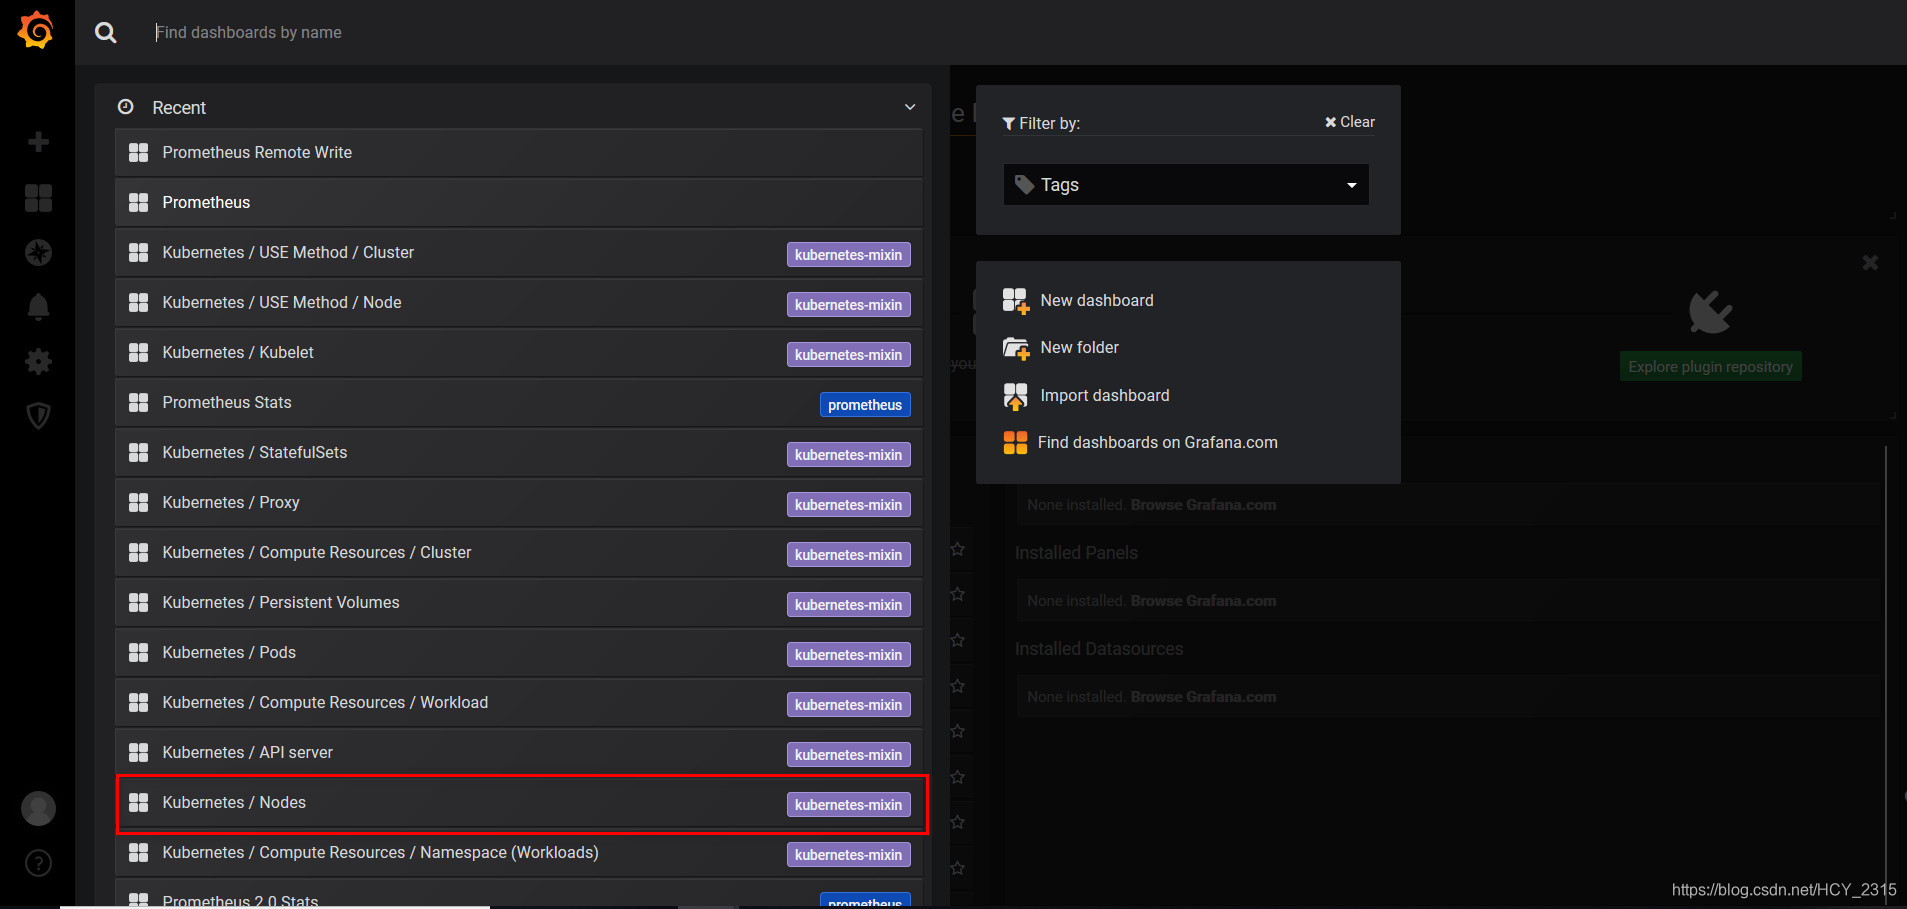Open the Help question mark icon
Screen dimensions: 1907x909
pos(38,863)
